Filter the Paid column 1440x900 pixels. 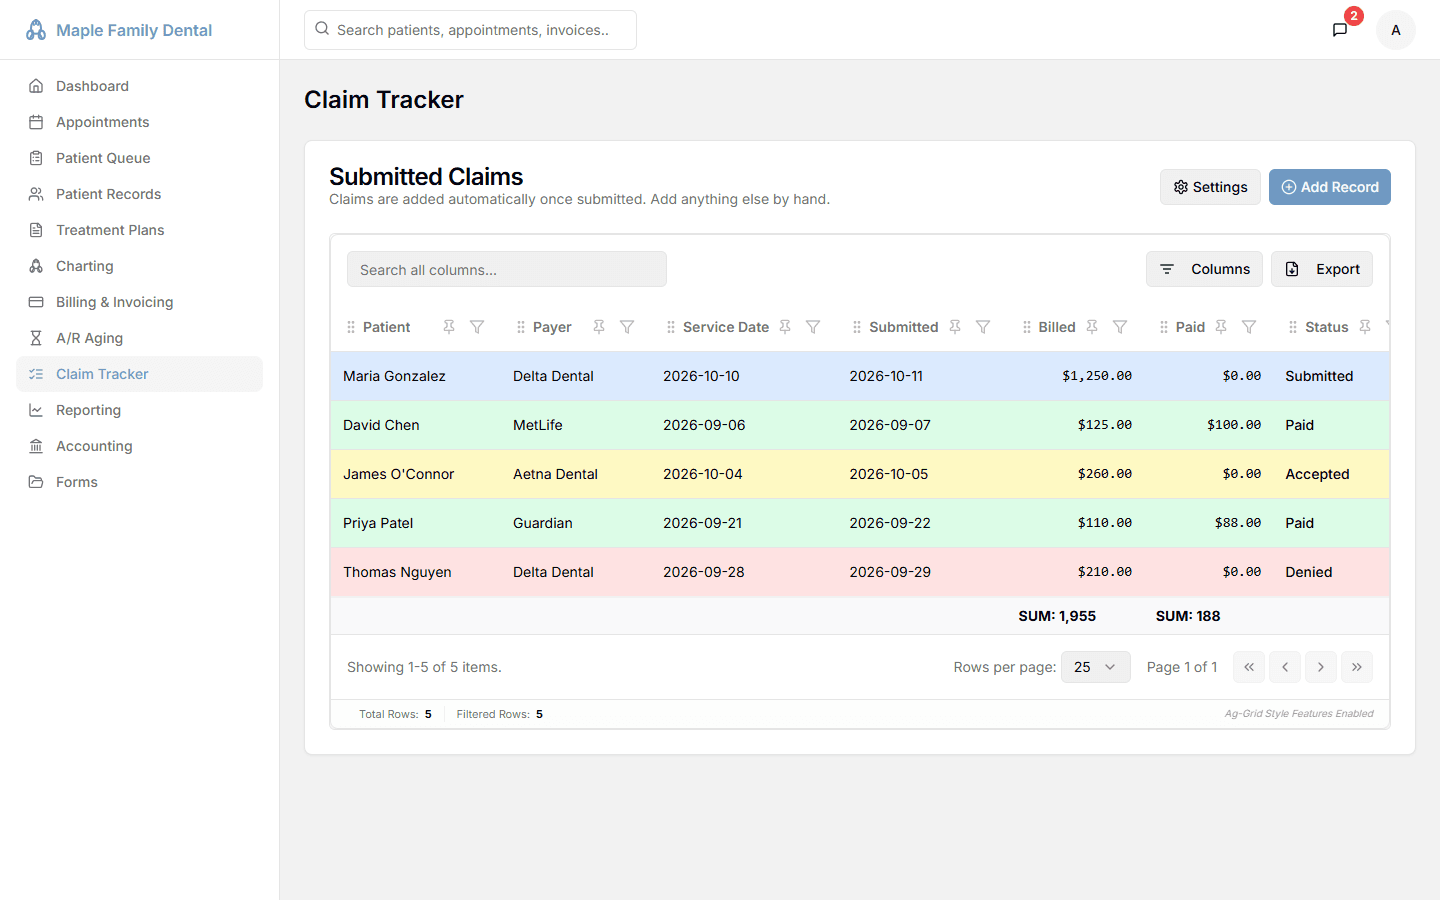pyautogui.click(x=1249, y=327)
